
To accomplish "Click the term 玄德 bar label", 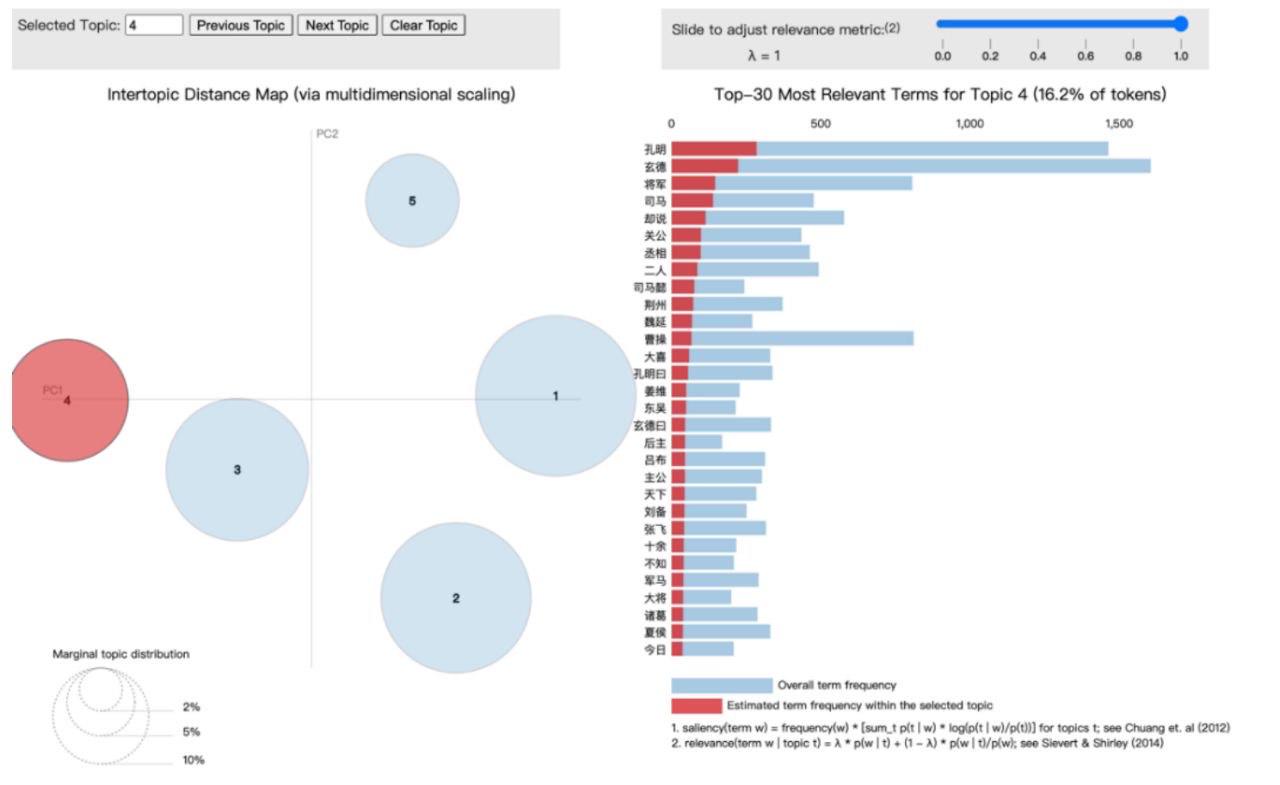I will click(655, 167).
